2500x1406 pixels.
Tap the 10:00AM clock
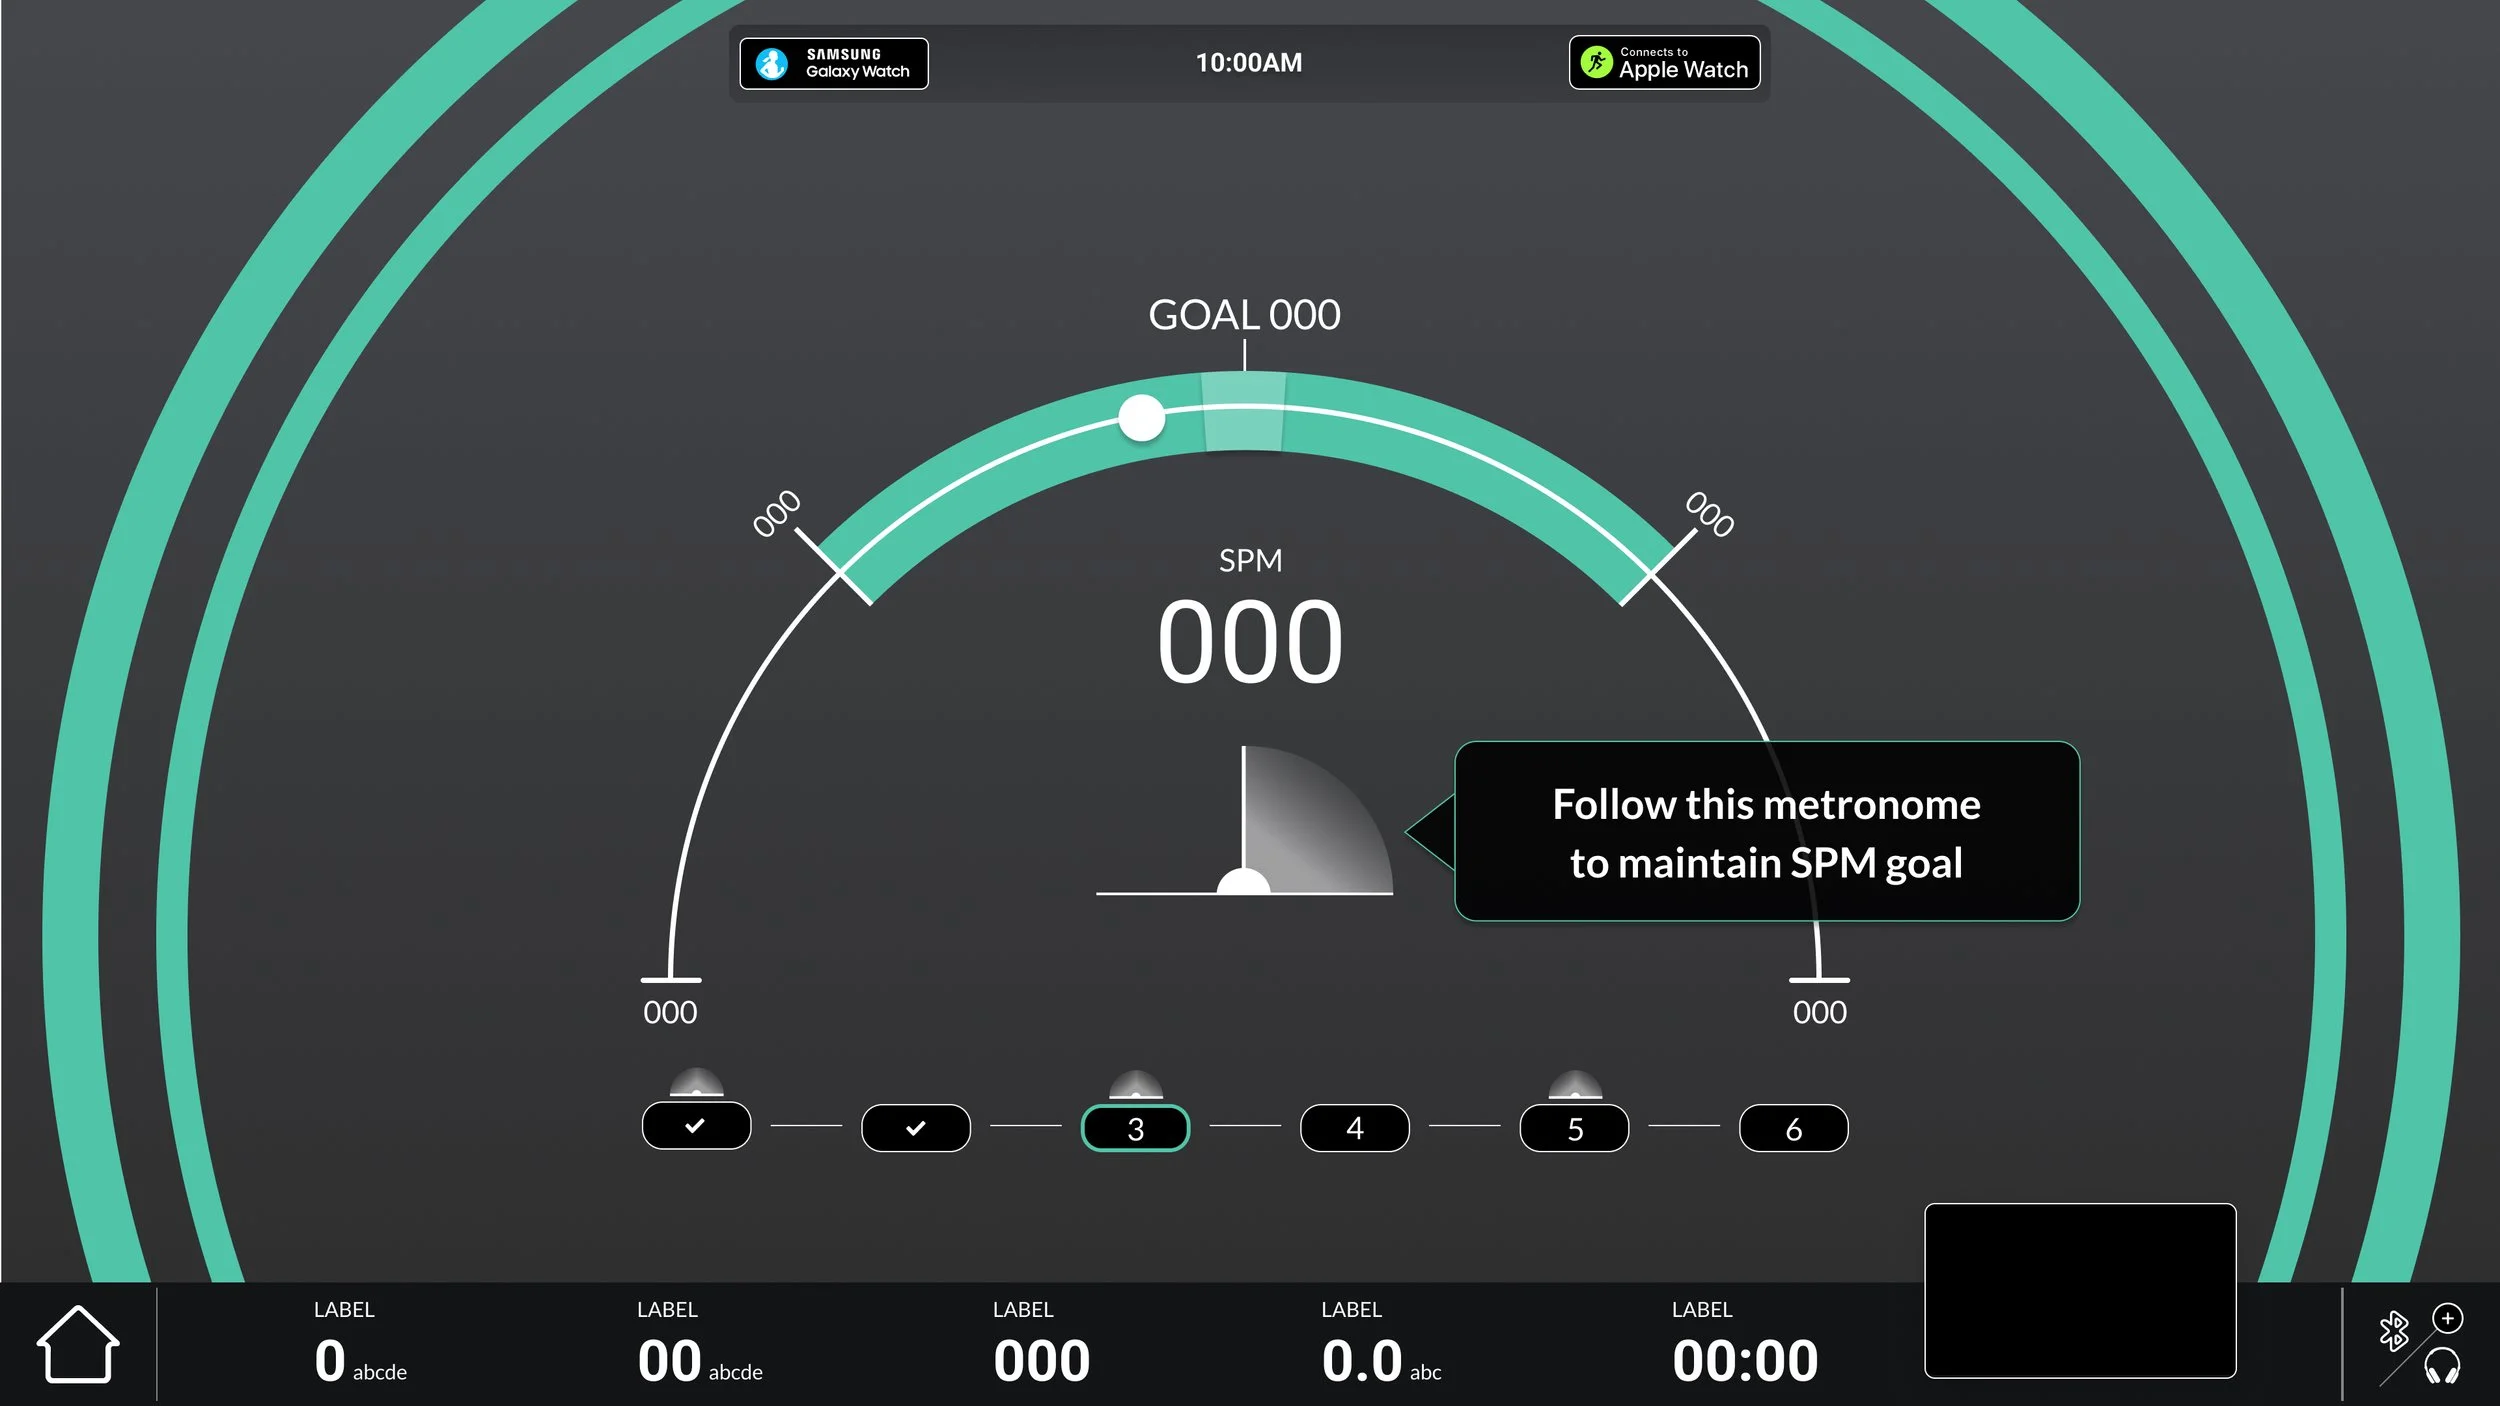tap(1249, 63)
